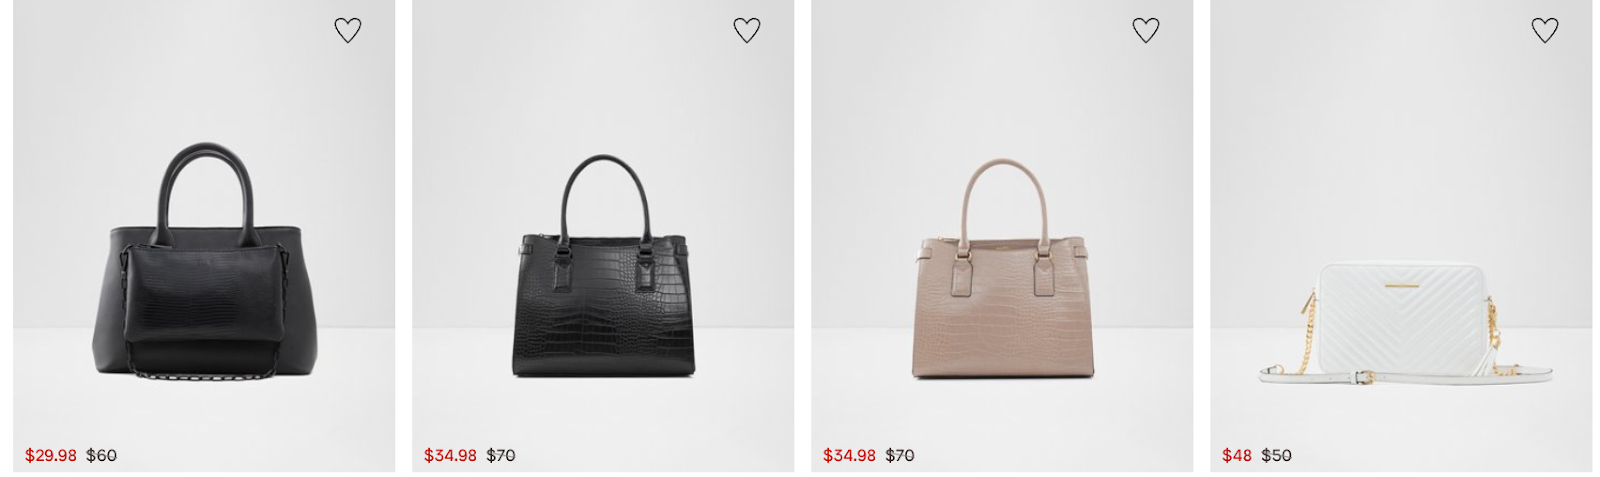Click the crossed-out $50 original price
This screenshot has height=477, width=1600.
(1276, 455)
